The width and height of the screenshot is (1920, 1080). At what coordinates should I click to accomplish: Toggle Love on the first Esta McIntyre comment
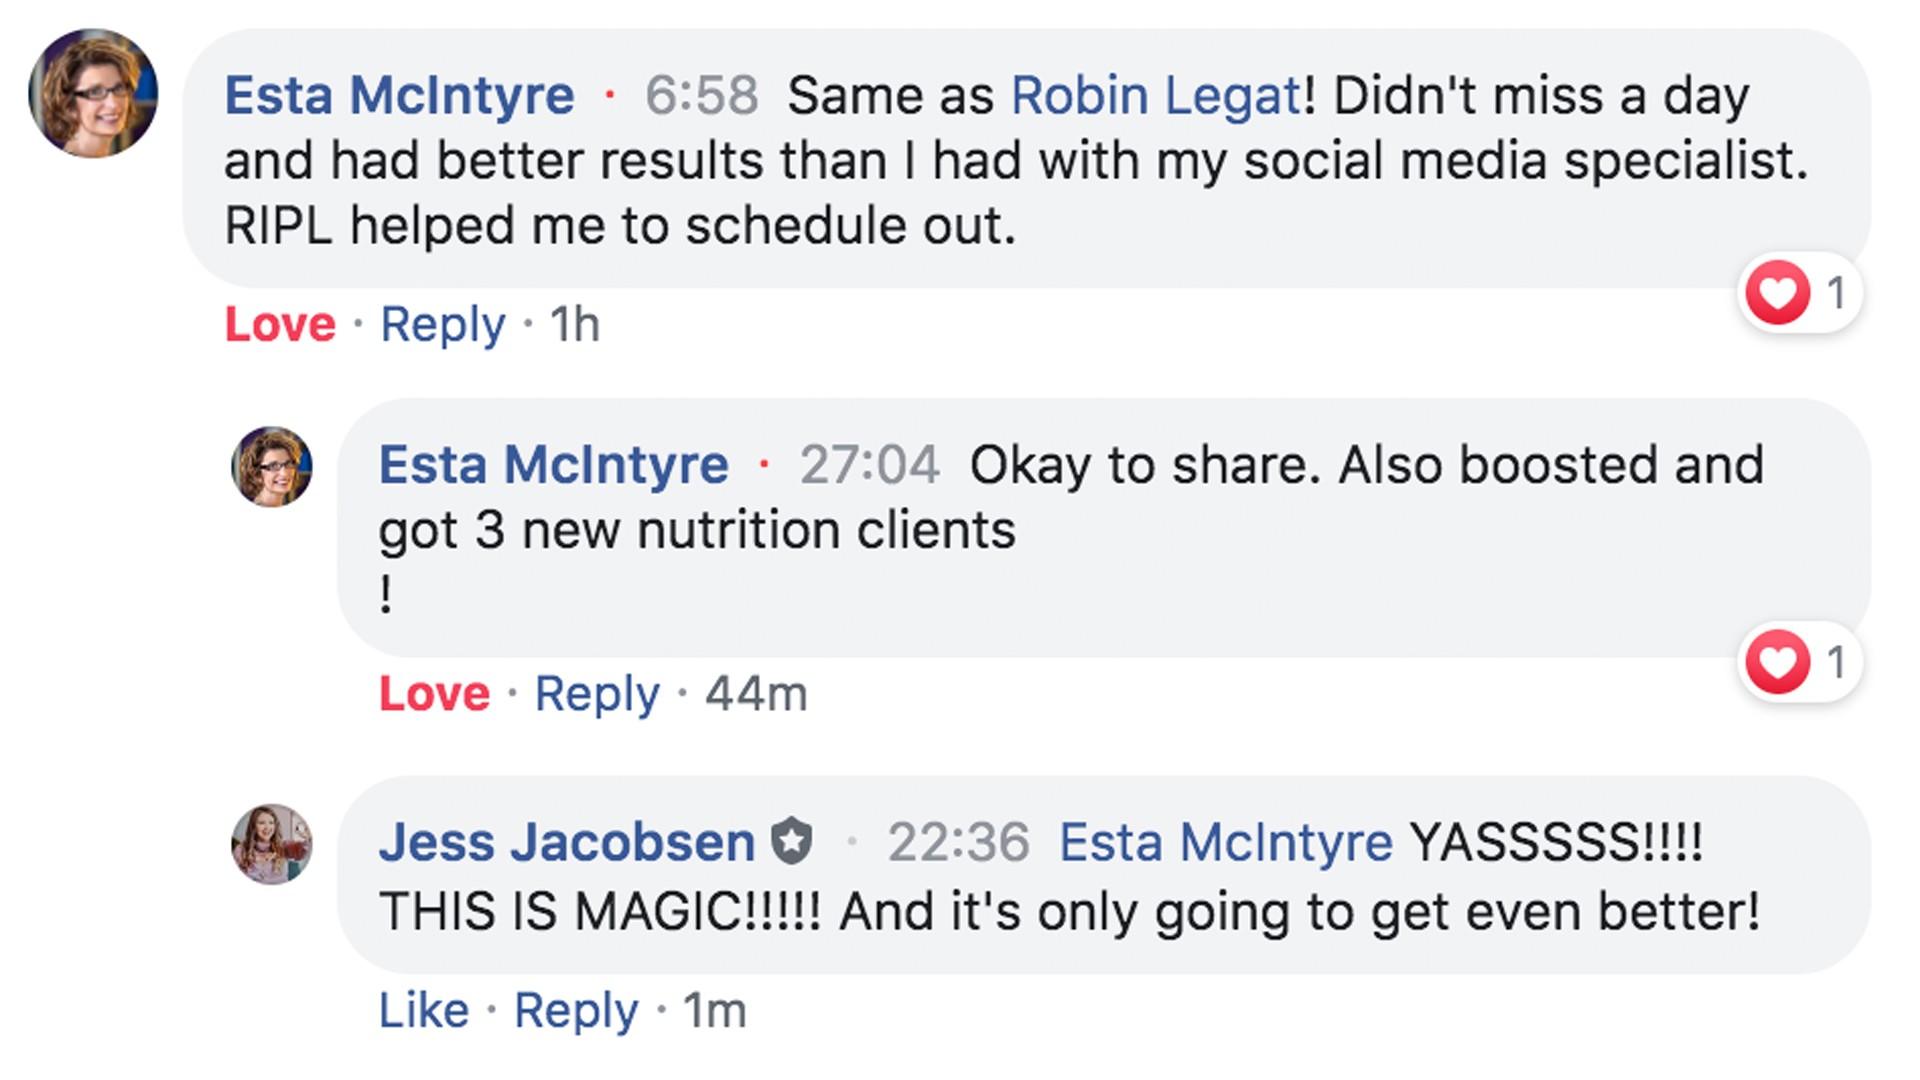[280, 325]
